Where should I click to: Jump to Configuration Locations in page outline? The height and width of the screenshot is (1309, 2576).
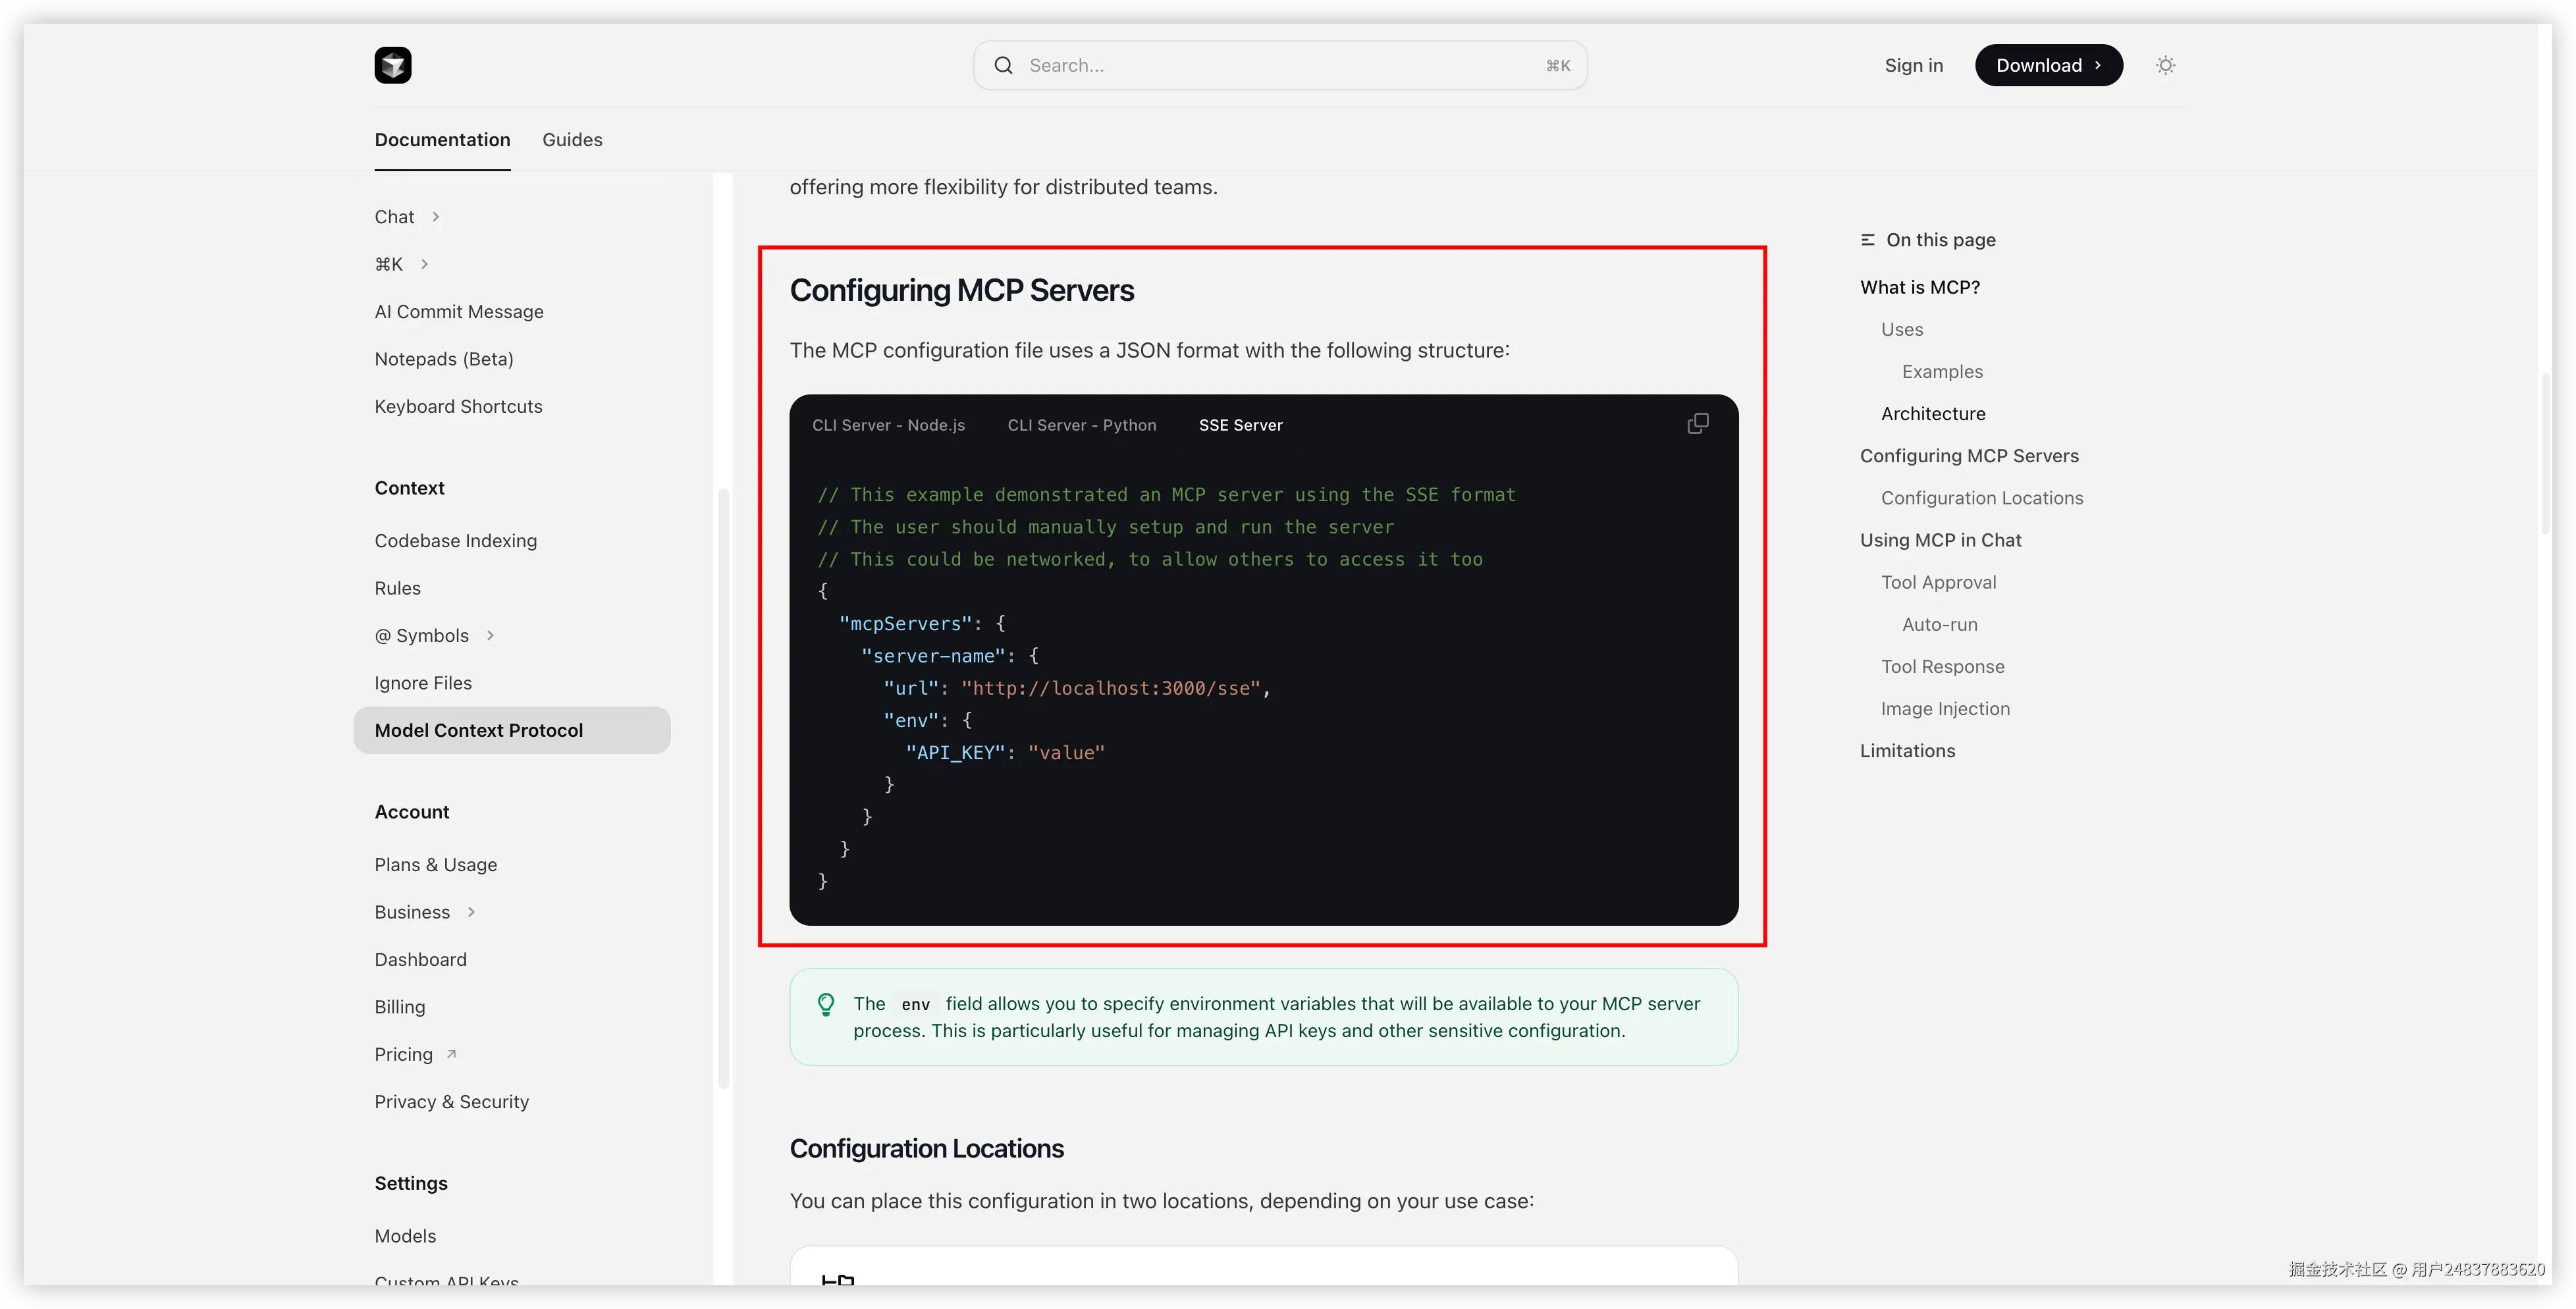pos(1981,498)
